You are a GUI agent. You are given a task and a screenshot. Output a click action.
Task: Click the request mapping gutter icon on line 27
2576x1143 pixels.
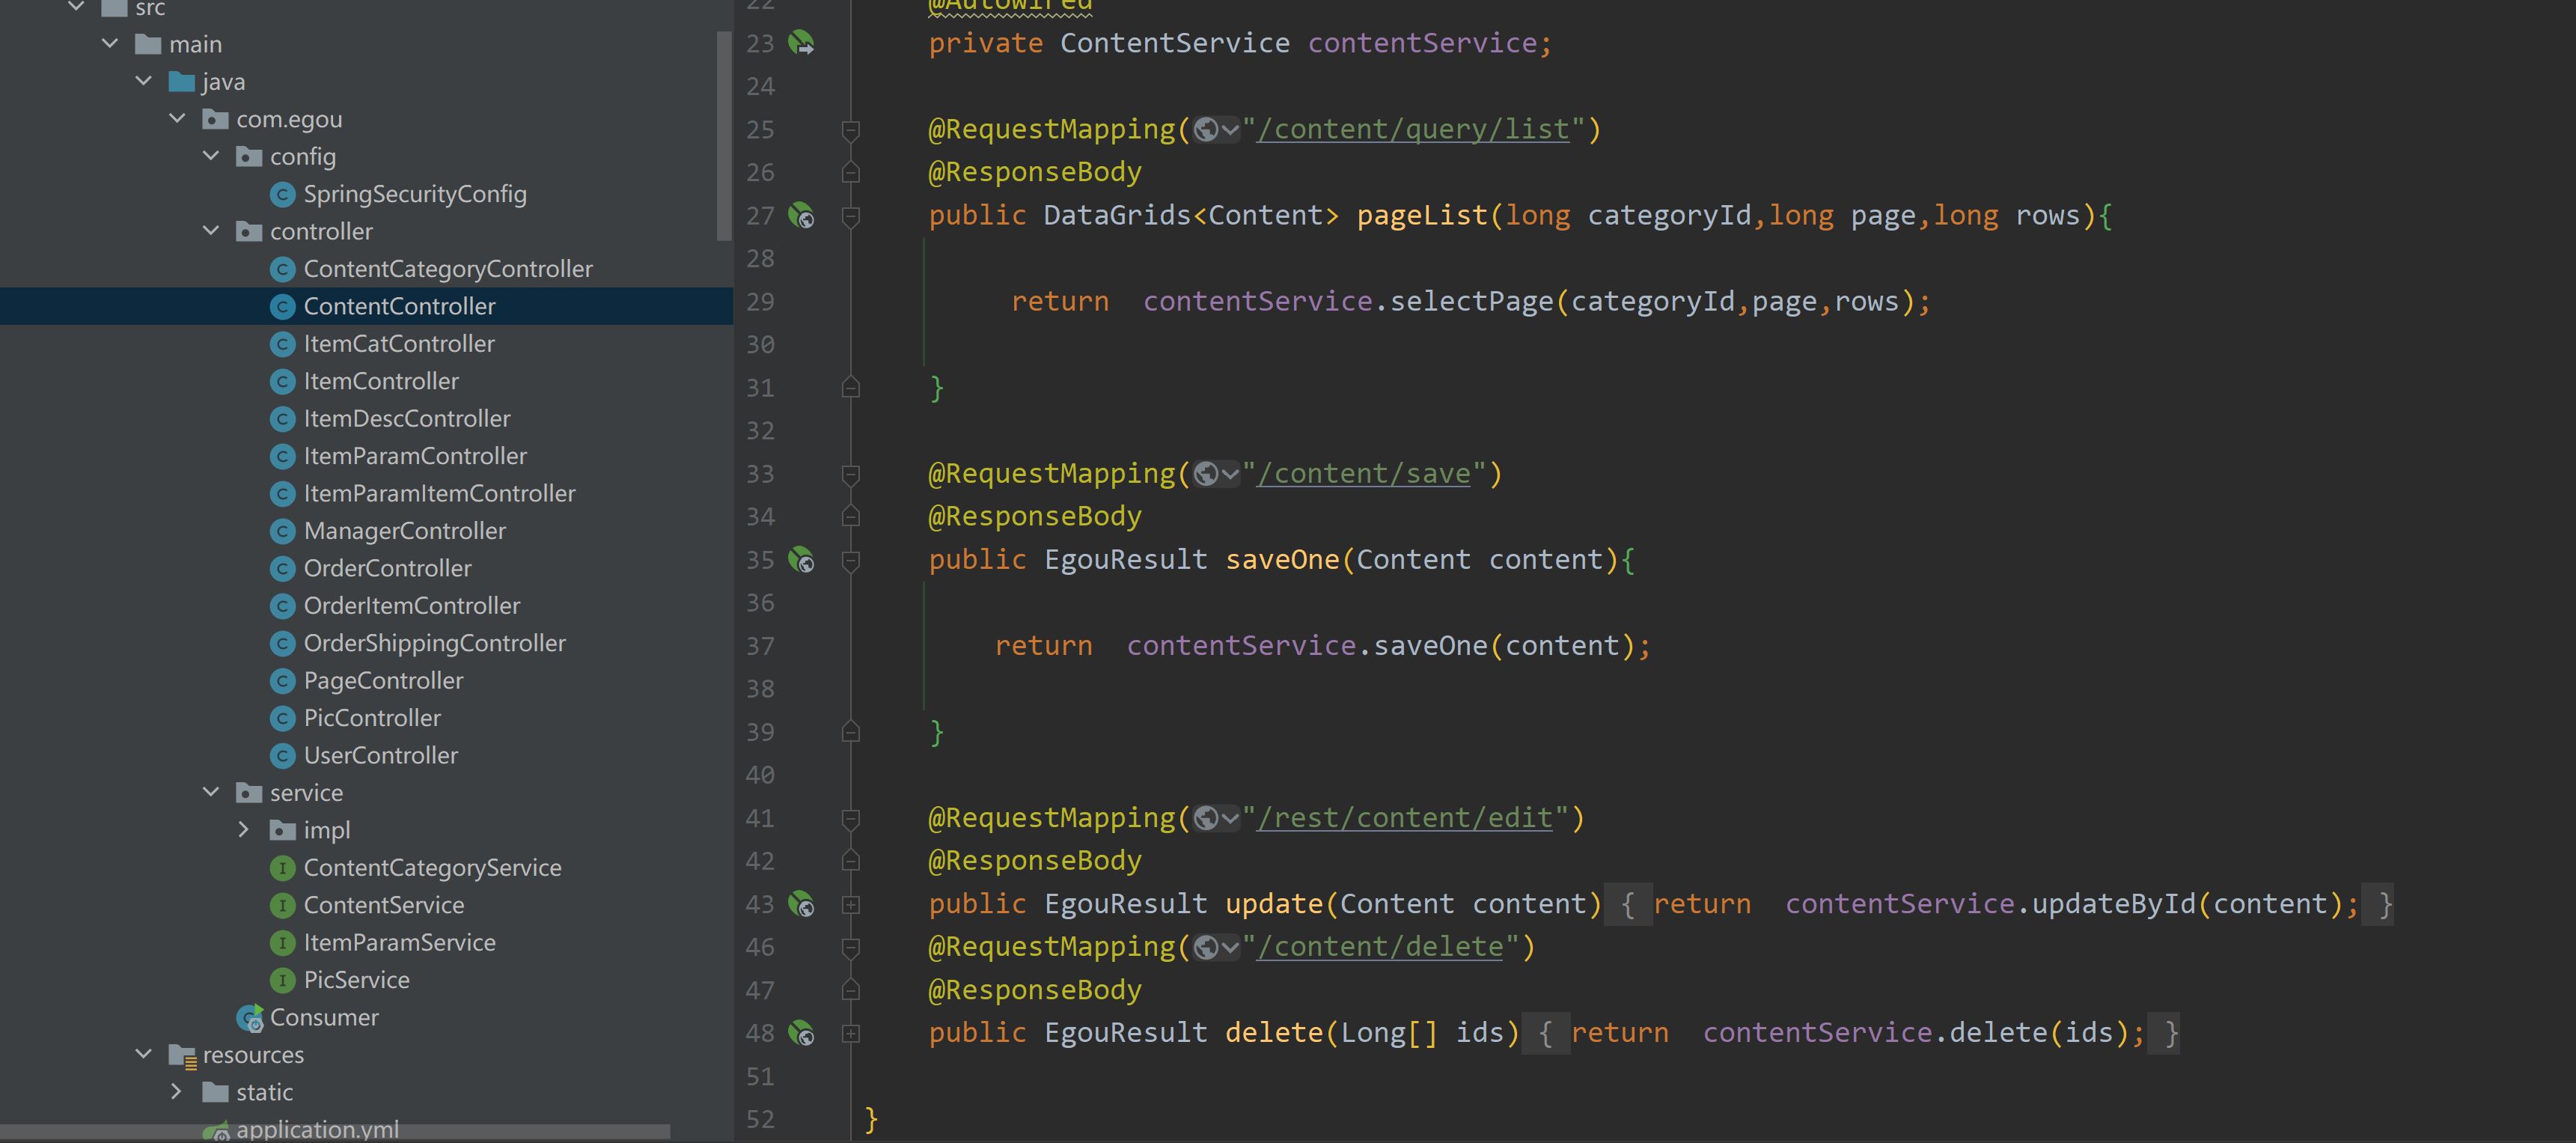pos(801,215)
